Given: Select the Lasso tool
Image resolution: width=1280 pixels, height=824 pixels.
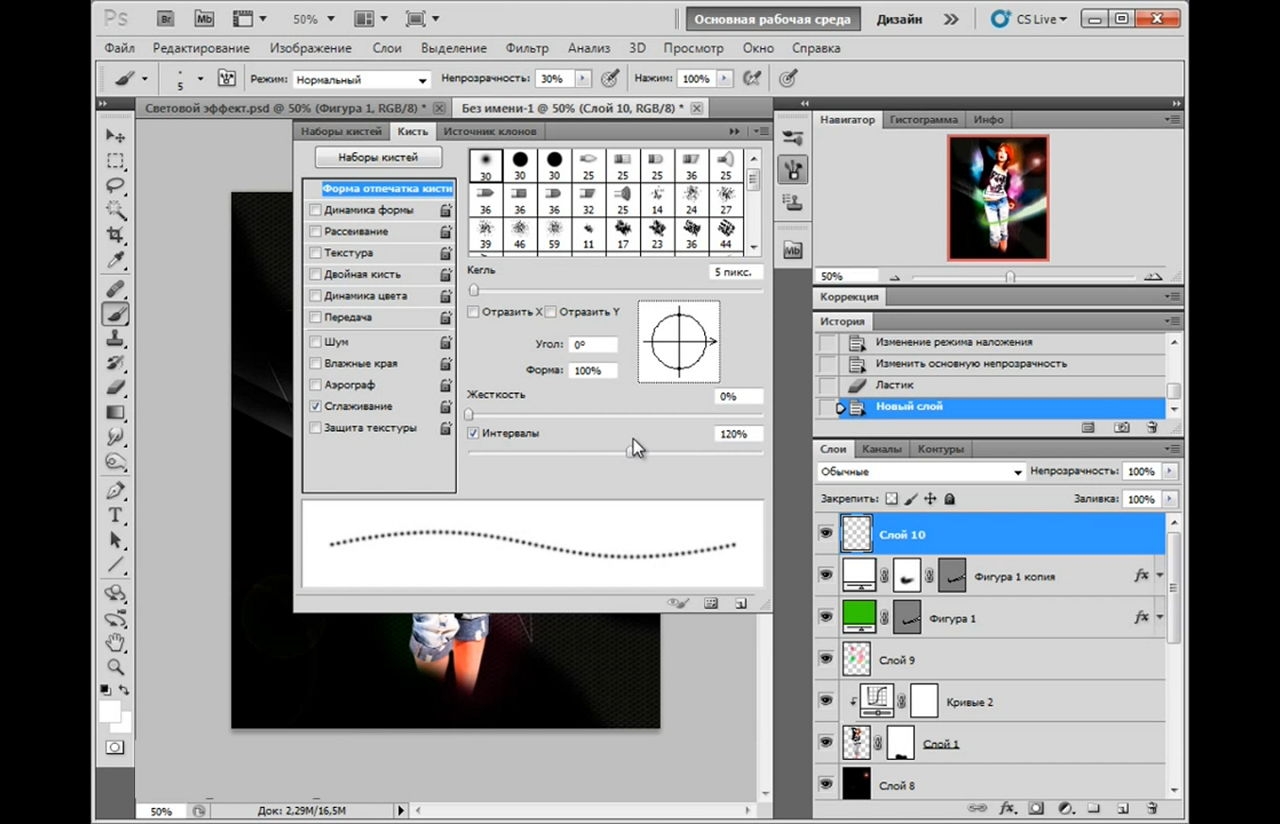Looking at the screenshot, I should coord(116,186).
